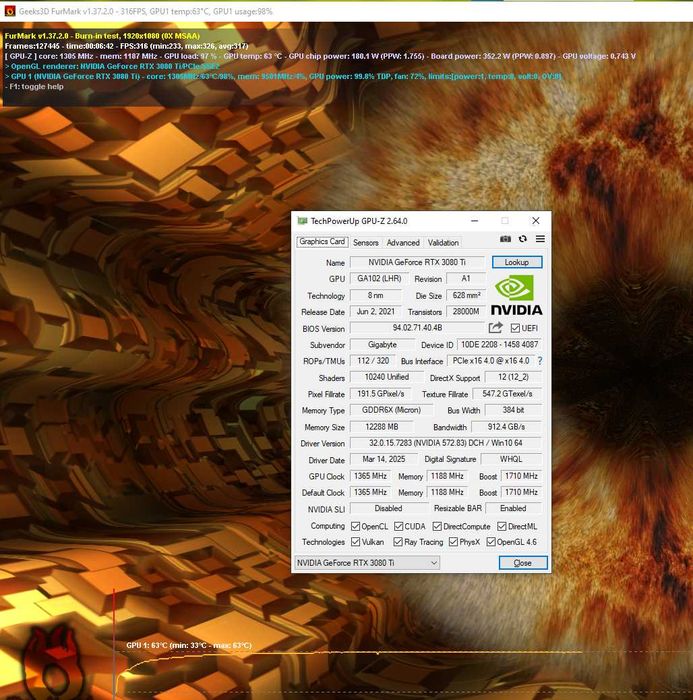The height and width of the screenshot is (700, 693).
Task: Click the Technology 8 nm value
Action: point(376,295)
